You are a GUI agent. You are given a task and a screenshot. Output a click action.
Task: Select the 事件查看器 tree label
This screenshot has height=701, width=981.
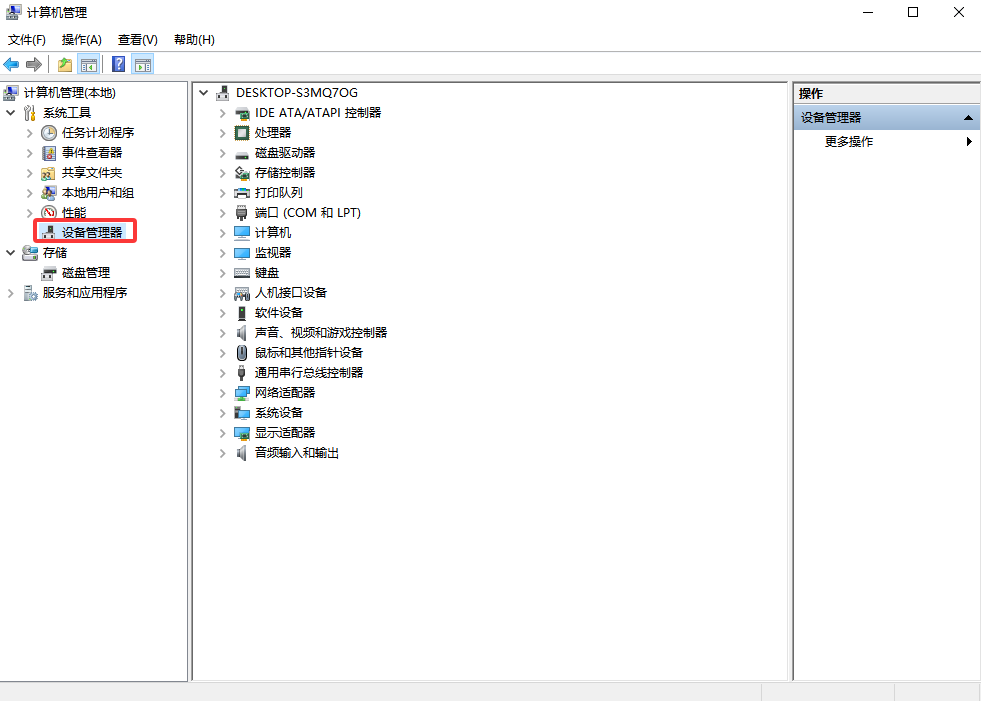point(92,153)
